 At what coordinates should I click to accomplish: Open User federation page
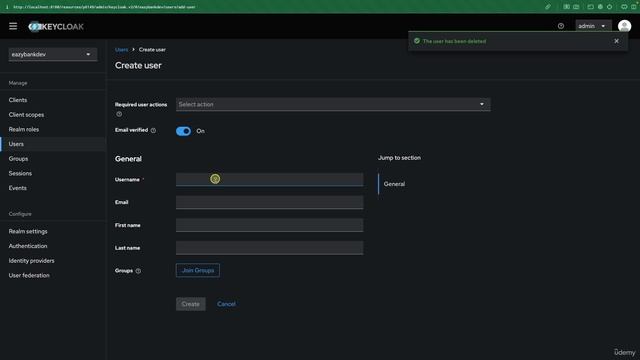click(x=29, y=276)
